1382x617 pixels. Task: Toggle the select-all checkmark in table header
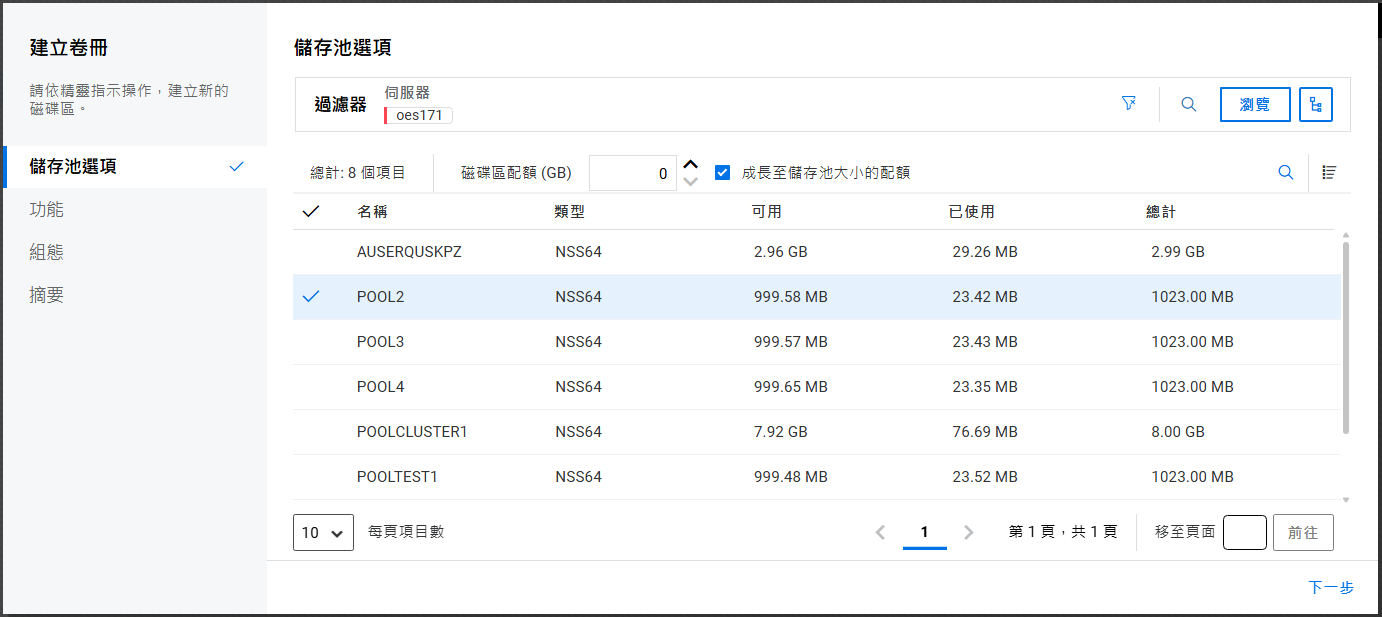click(x=310, y=211)
